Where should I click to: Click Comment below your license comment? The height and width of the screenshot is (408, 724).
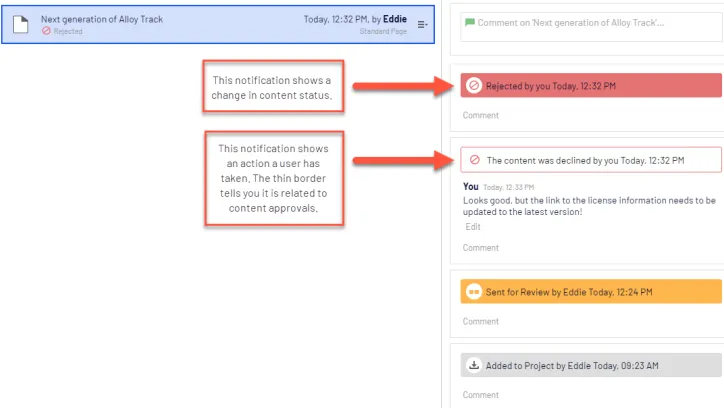[481, 248]
